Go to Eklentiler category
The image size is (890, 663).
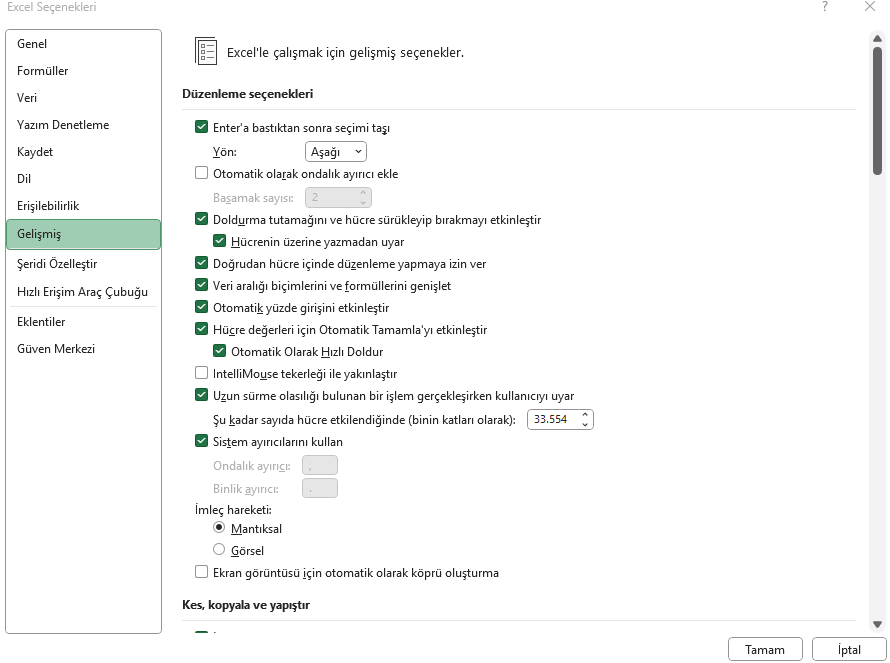tap(83, 322)
